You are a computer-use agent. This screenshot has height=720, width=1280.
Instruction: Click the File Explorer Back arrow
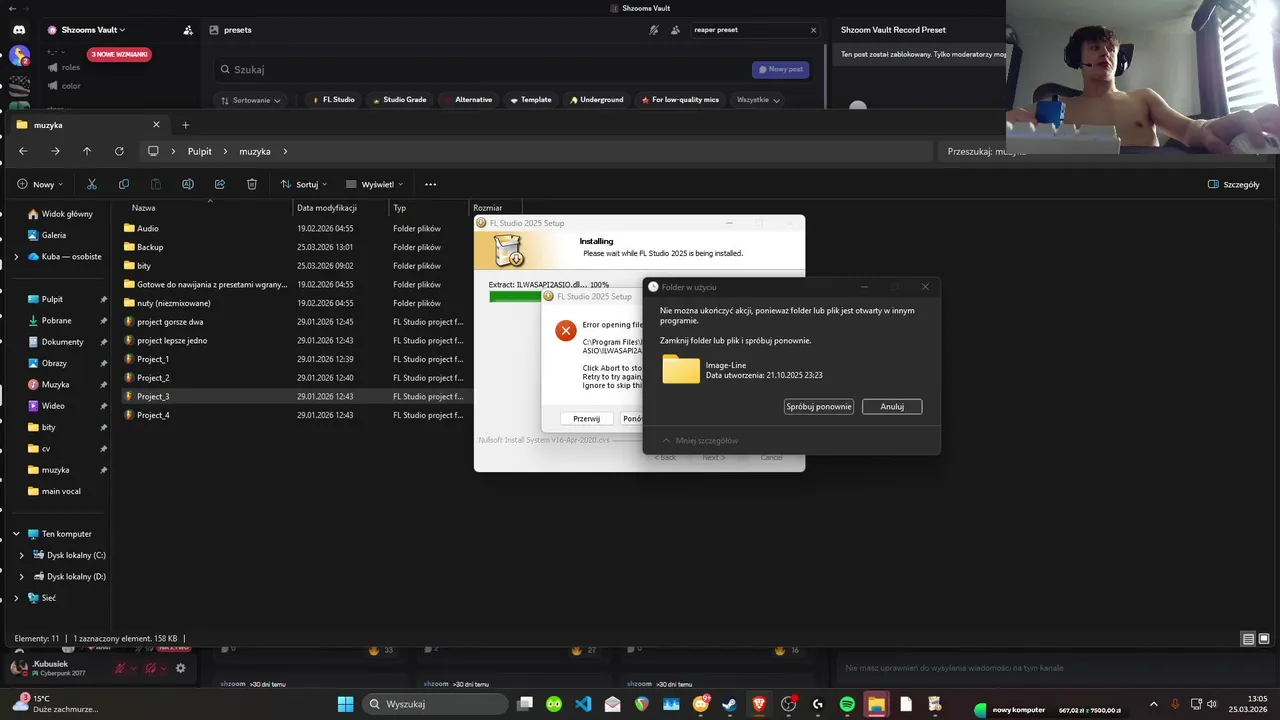pos(23,151)
